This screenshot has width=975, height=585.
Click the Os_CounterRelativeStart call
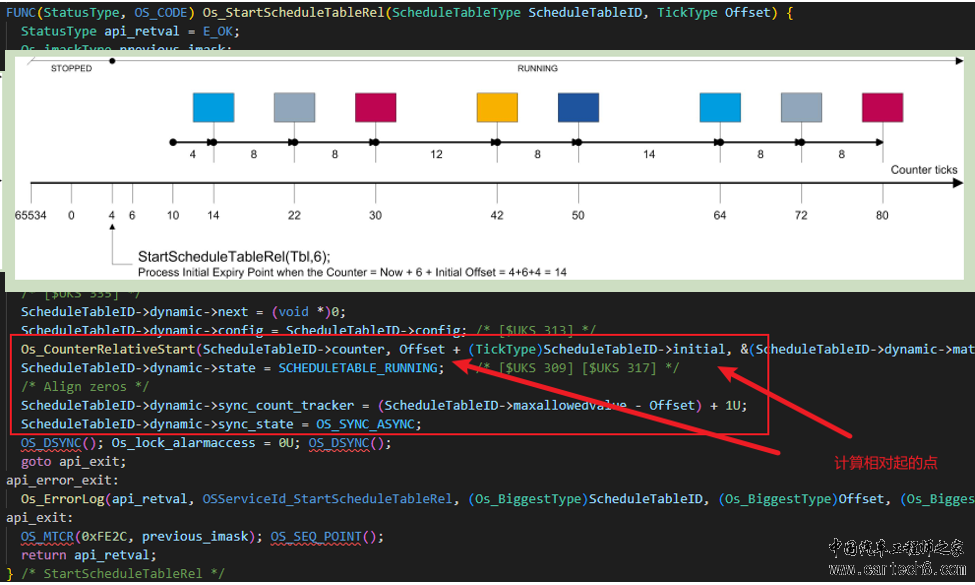[x=108, y=349]
